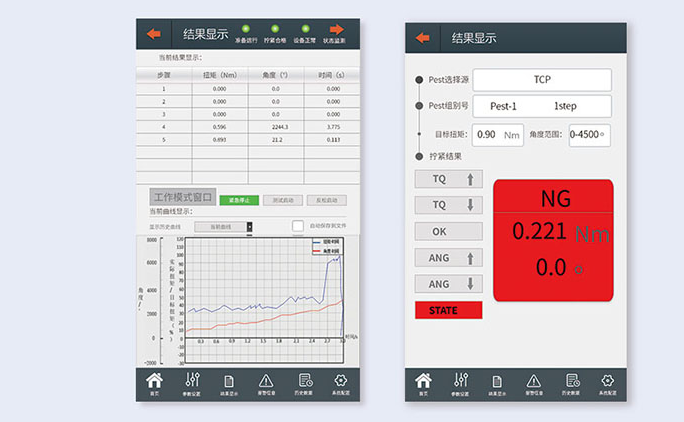Open the document results icon on the table screen

229,381
